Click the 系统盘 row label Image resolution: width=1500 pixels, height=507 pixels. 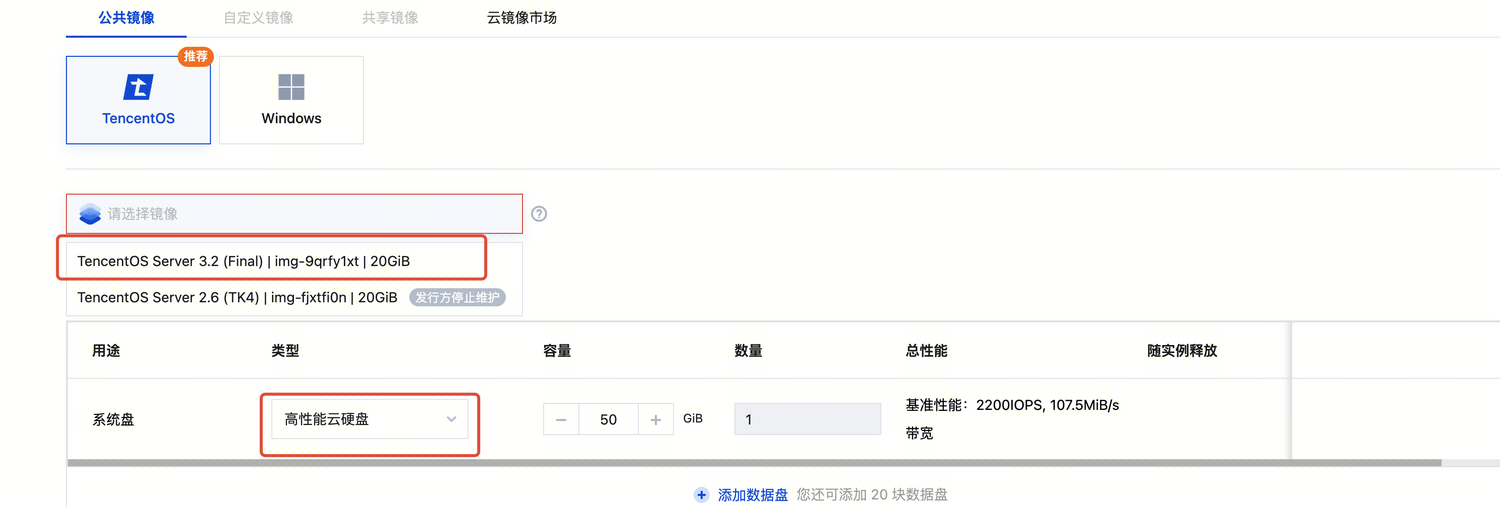tap(113, 420)
